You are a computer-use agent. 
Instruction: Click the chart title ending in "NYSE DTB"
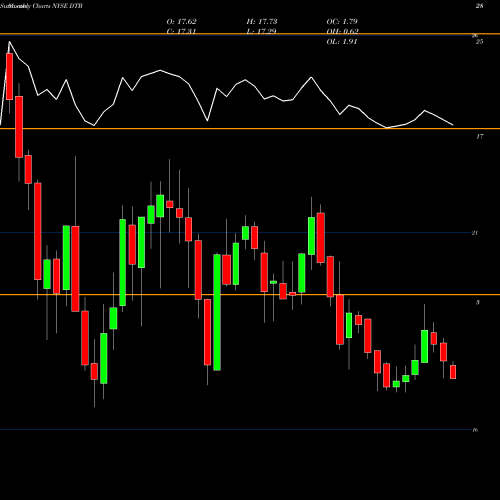41,6
